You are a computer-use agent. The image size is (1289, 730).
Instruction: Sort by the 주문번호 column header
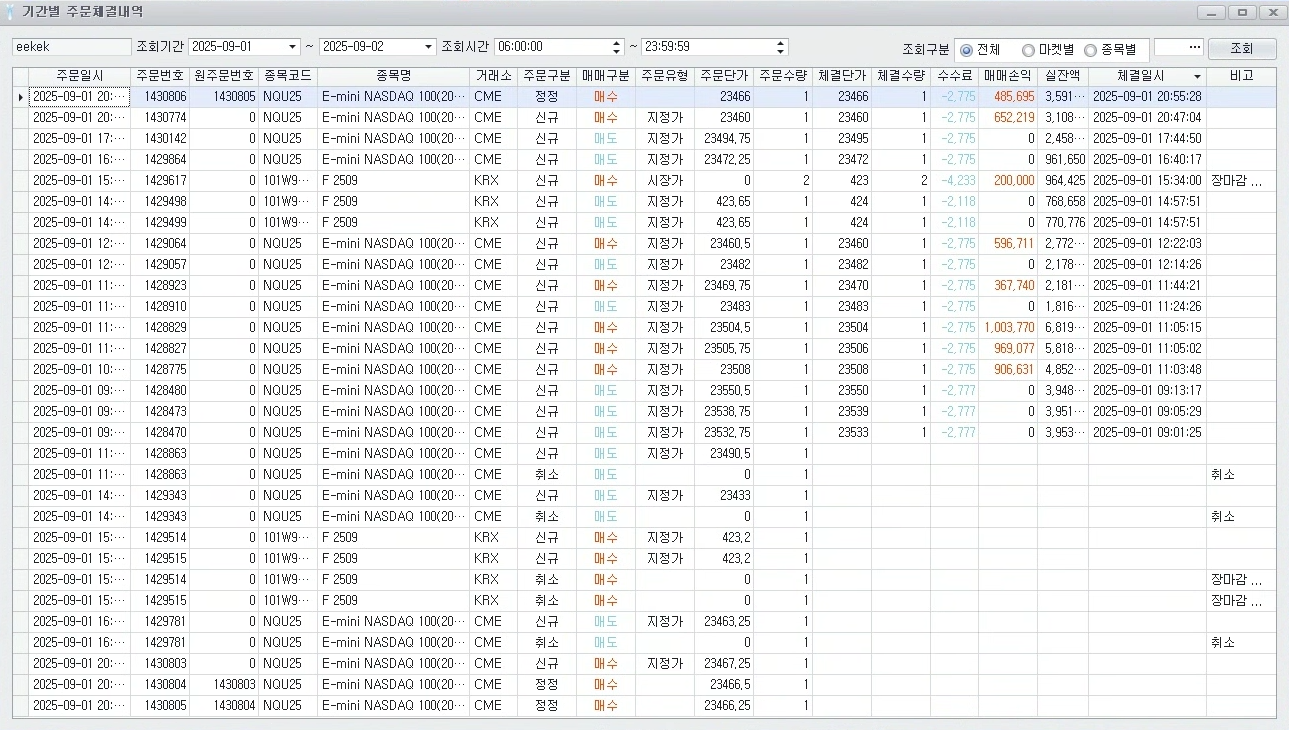(x=160, y=76)
